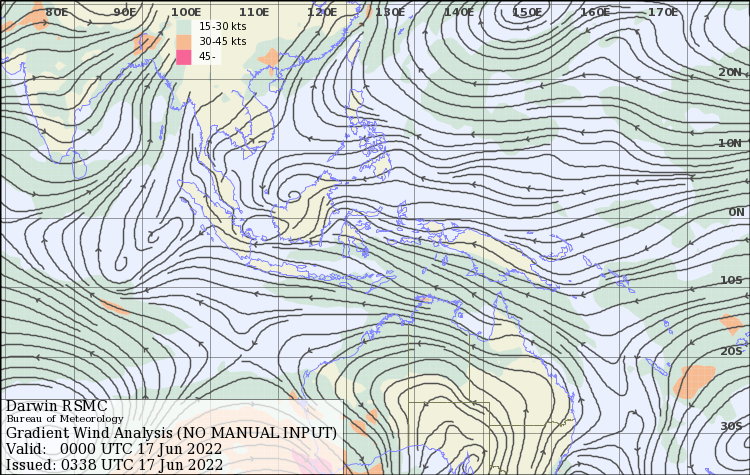750x475 pixels.
Task: Click the 30-45 kts orange legend swatch
Action: pos(183,42)
